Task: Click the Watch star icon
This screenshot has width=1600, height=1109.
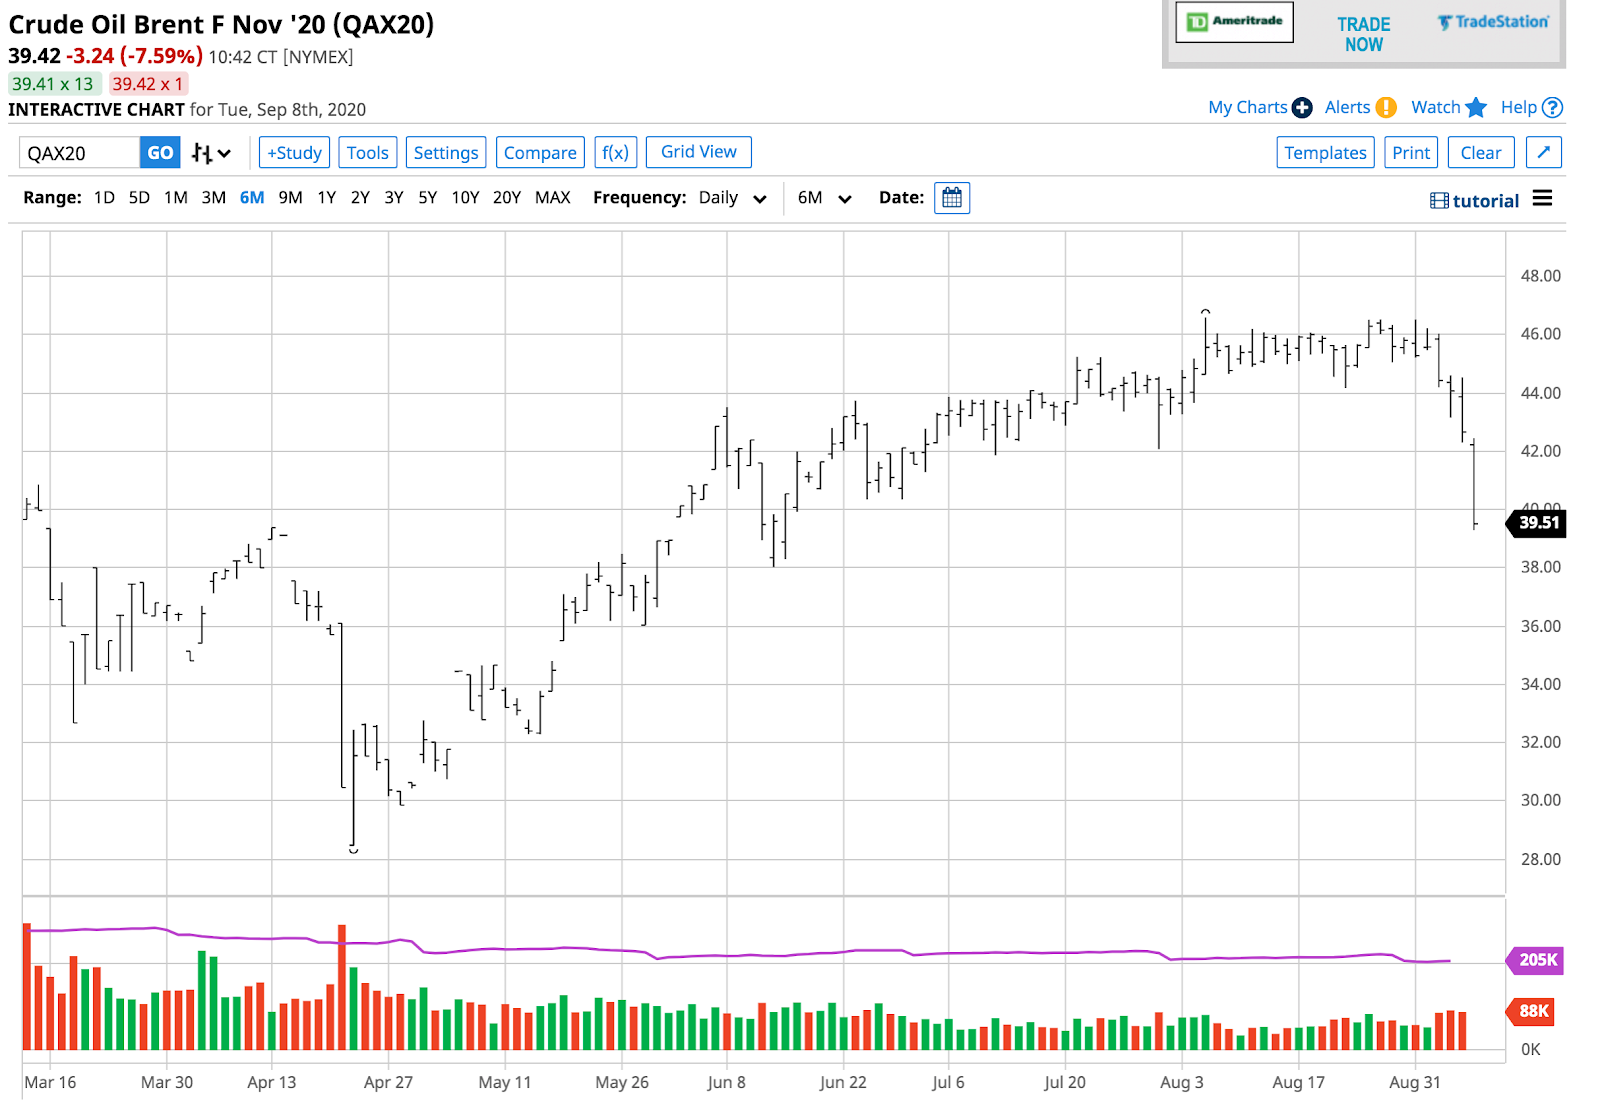Action: pos(1476,108)
